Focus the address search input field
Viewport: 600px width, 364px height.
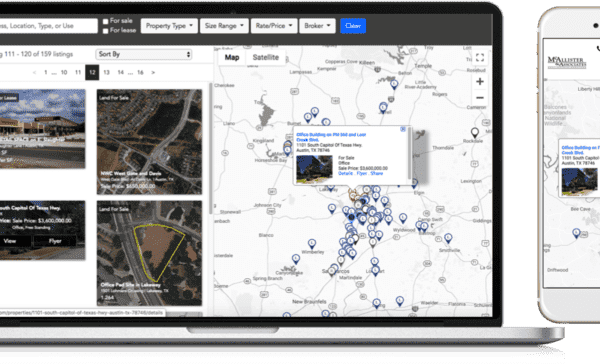tap(48, 26)
